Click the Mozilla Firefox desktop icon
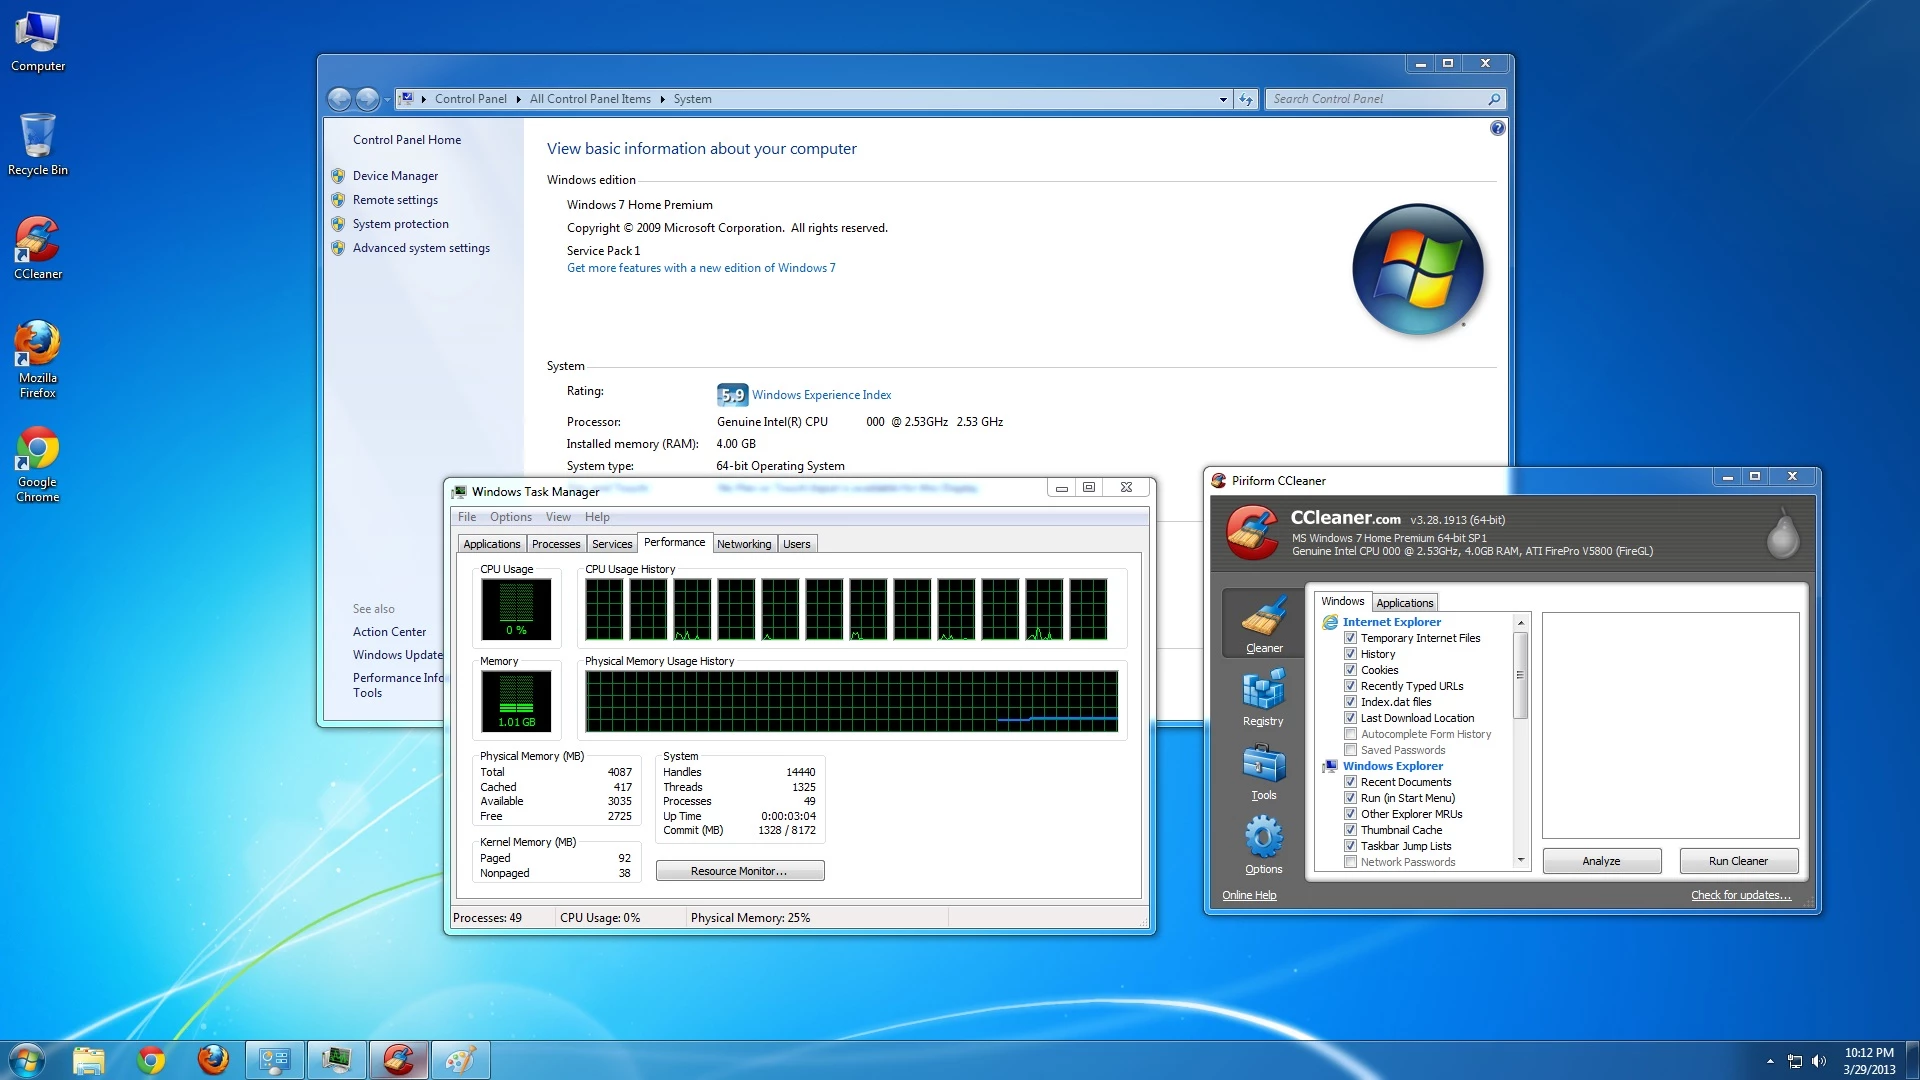The width and height of the screenshot is (1920, 1080). (38, 358)
